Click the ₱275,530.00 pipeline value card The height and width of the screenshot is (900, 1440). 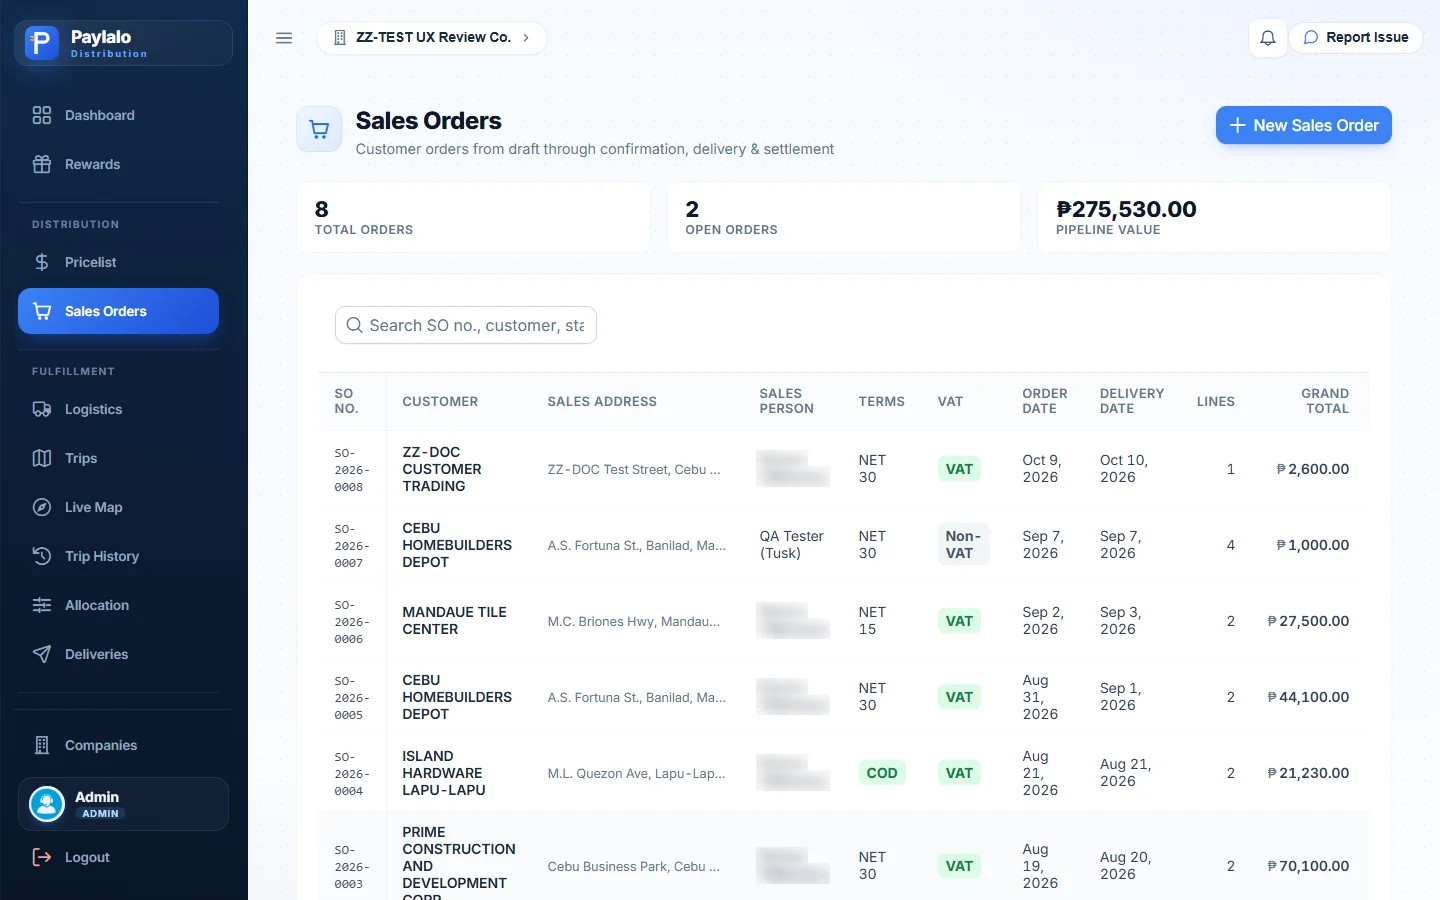point(1215,217)
